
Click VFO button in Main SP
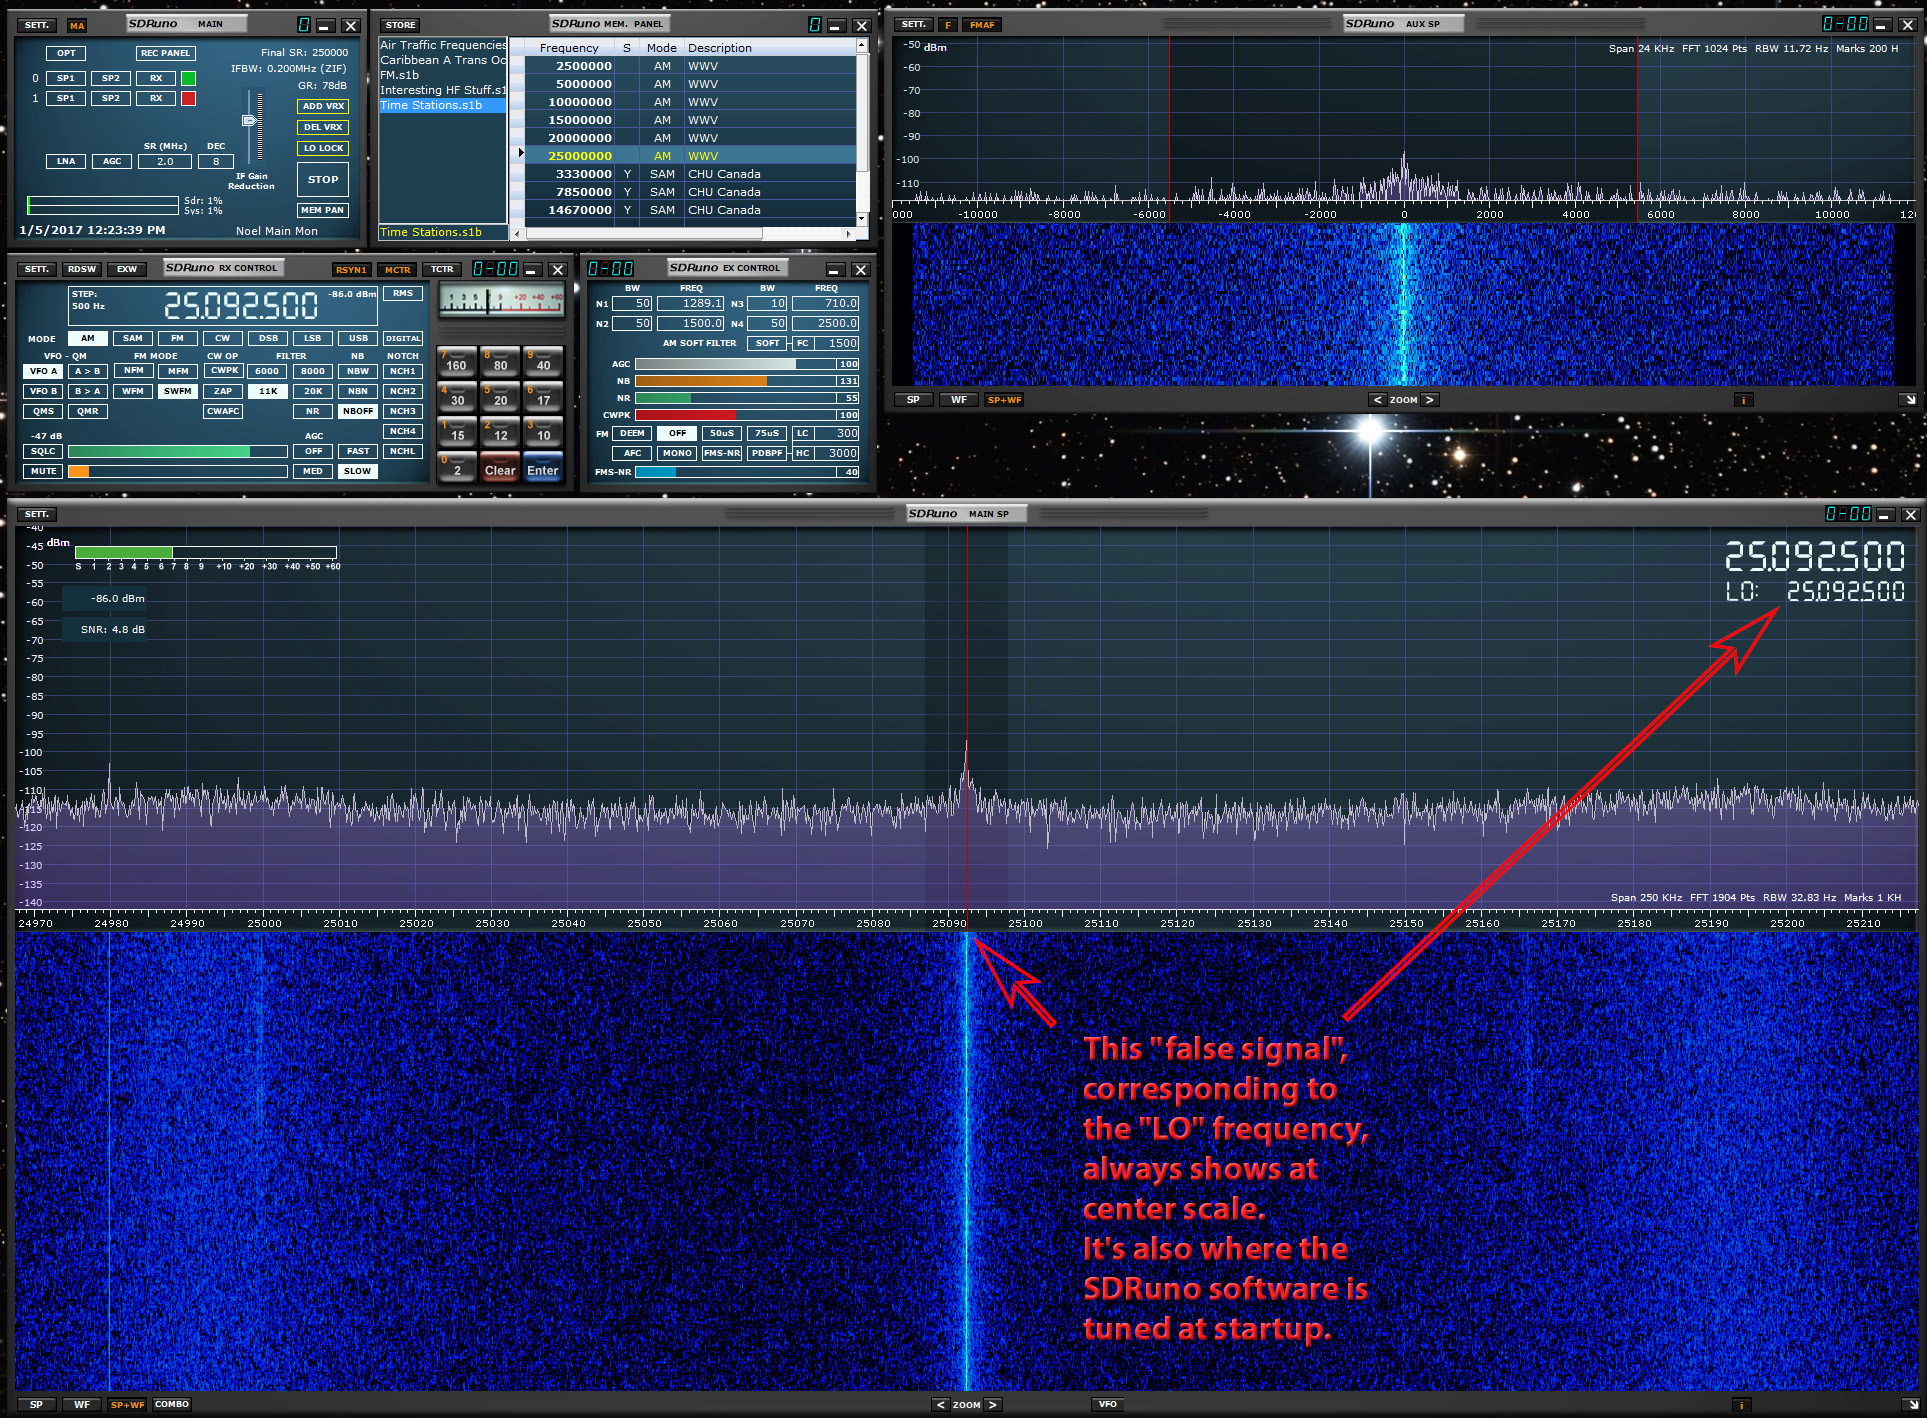coord(1108,1404)
